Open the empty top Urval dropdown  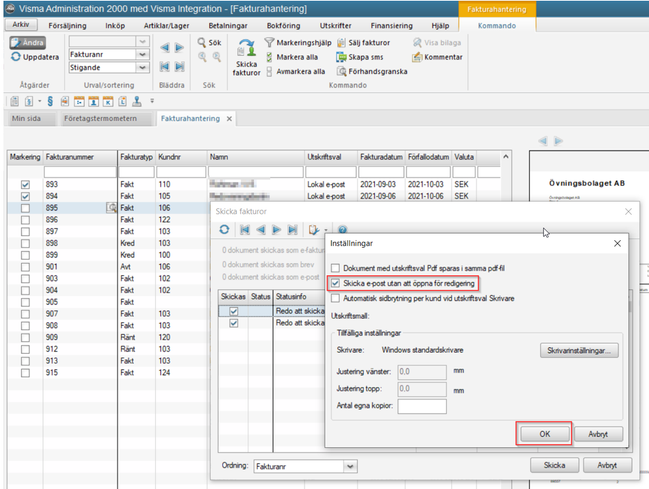[142, 41]
